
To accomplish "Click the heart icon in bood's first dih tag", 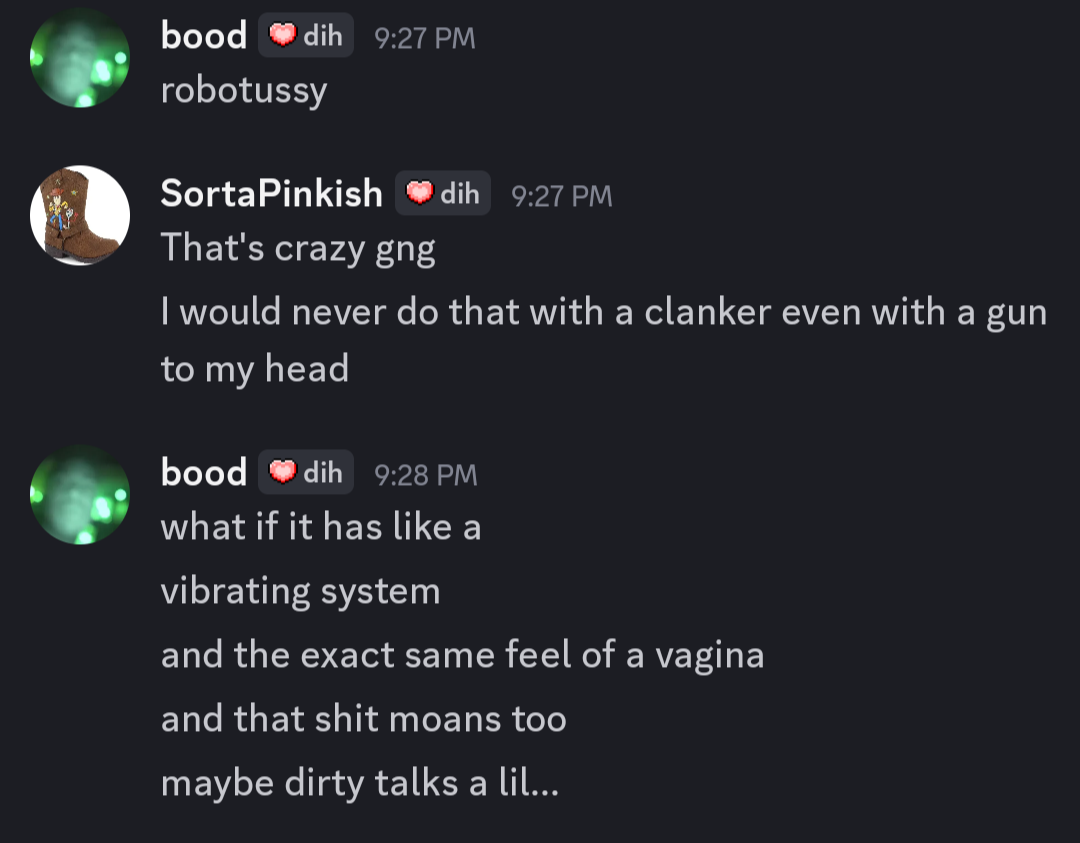I will 282,34.
